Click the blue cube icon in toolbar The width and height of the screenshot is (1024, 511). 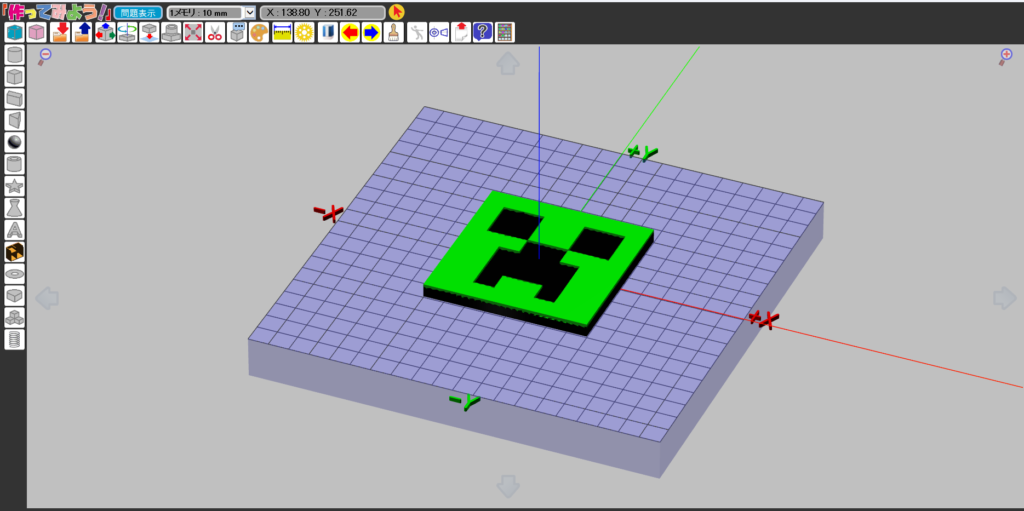pos(14,33)
